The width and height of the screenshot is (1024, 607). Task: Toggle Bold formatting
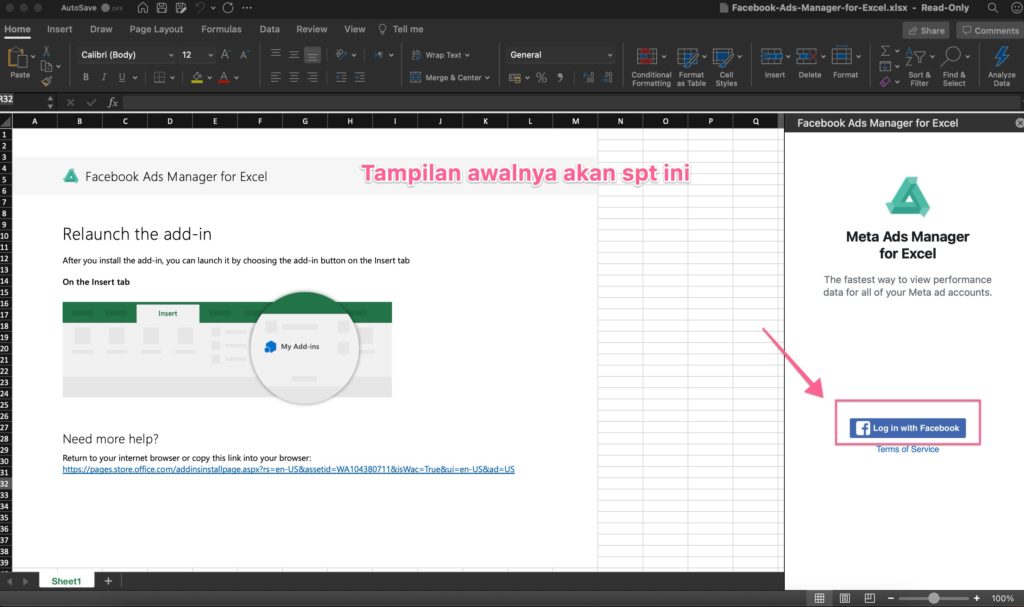coord(86,77)
